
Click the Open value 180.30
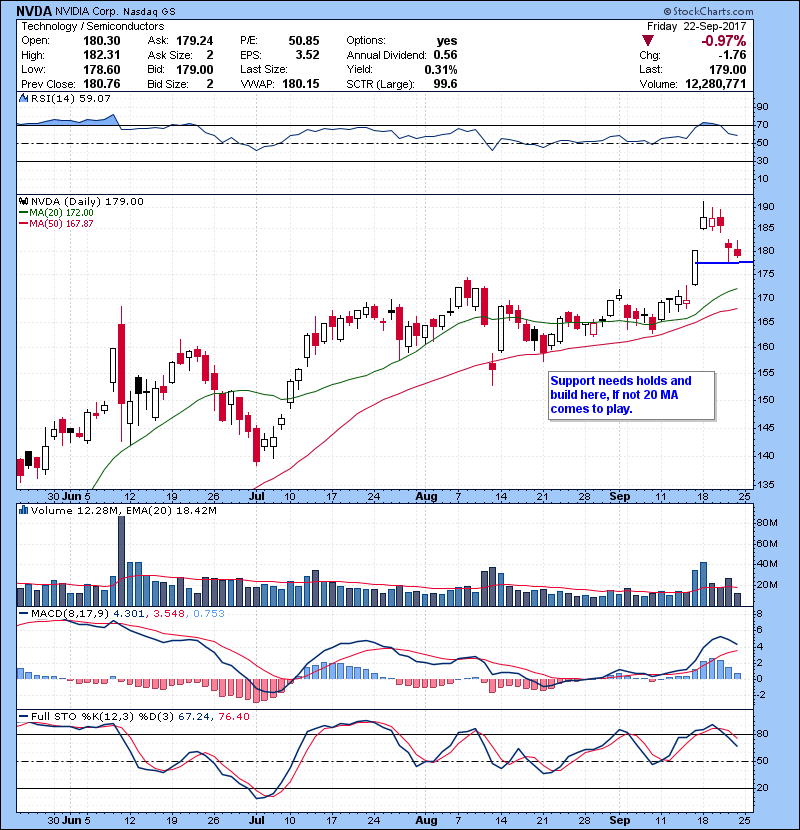click(101, 41)
